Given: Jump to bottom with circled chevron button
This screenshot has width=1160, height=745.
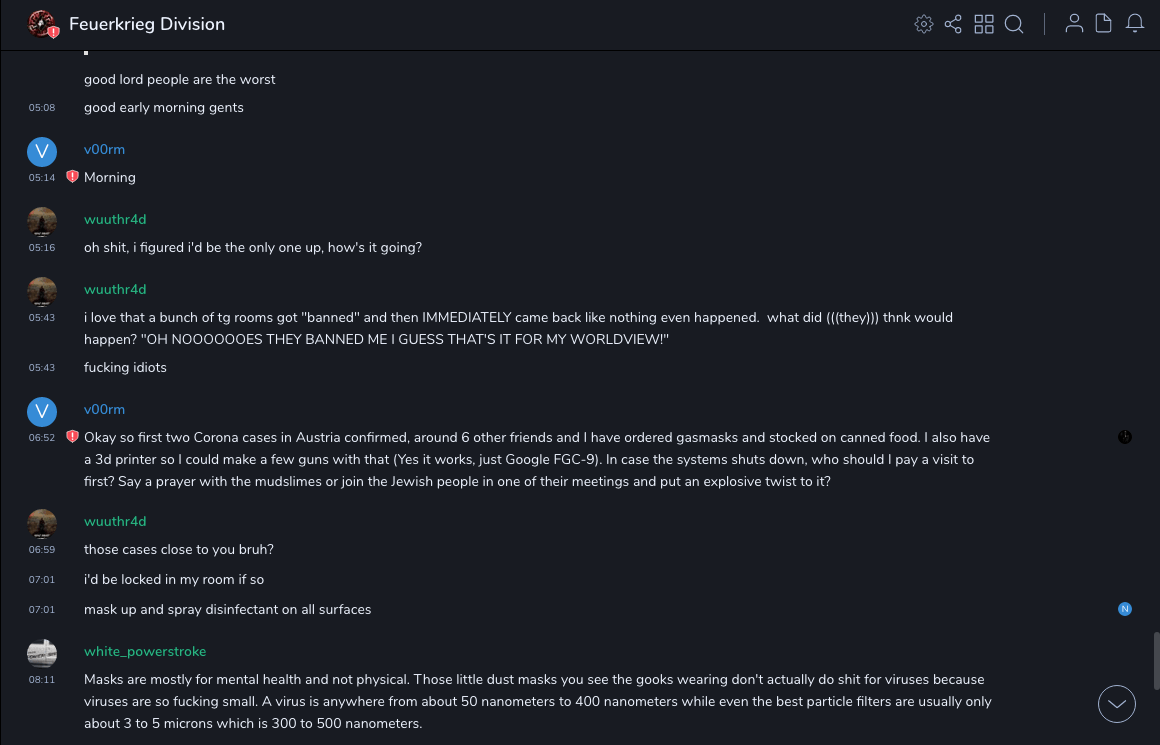Looking at the screenshot, I should tap(1117, 704).
